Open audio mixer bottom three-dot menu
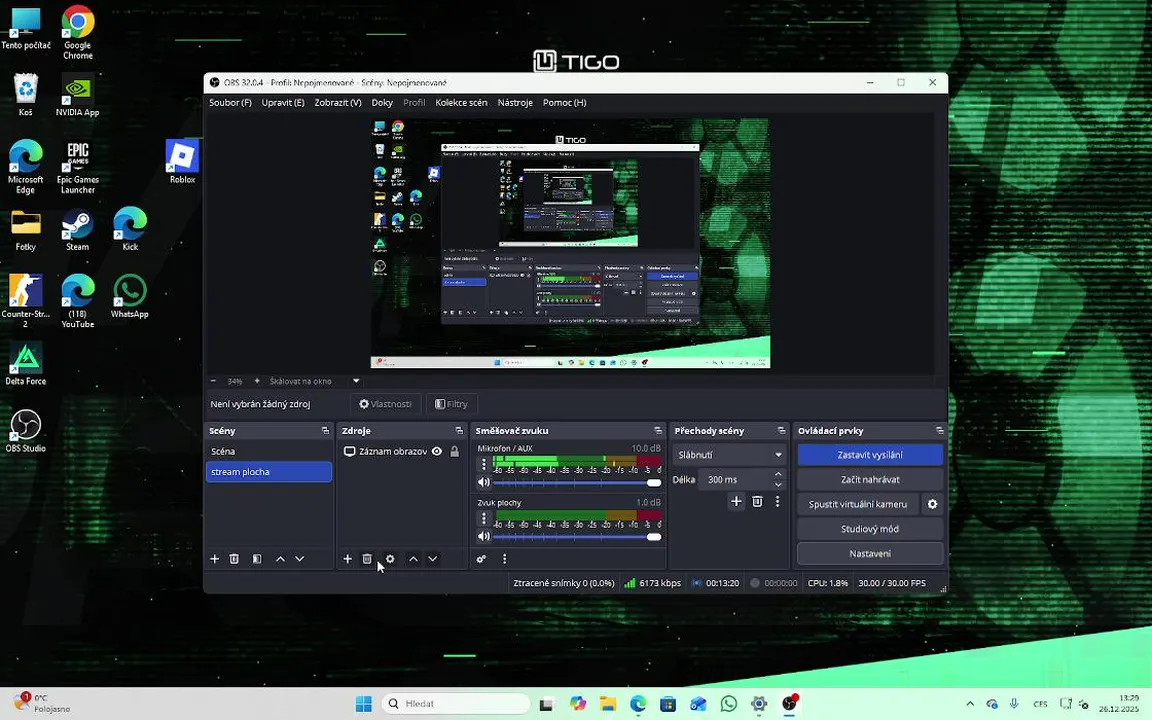The height and width of the screenshot is (720, 1152). point(504,559)
